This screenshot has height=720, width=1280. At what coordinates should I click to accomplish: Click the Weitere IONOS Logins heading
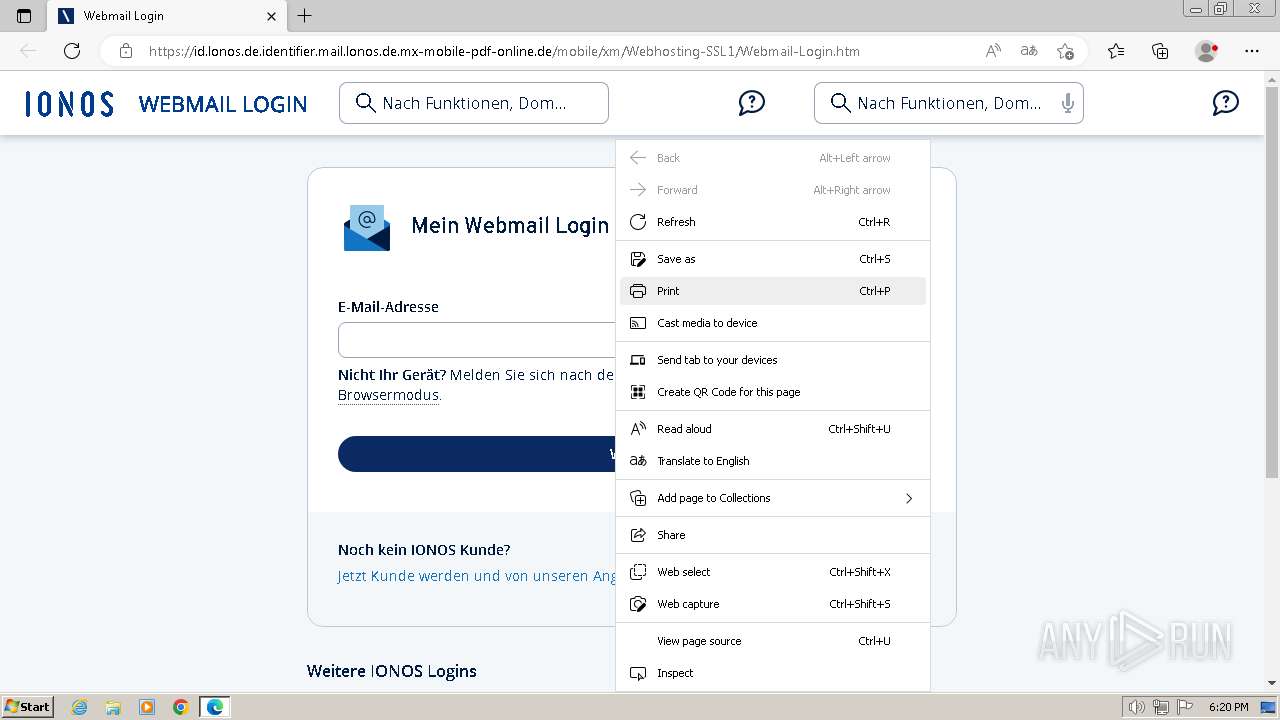(392, 671)
